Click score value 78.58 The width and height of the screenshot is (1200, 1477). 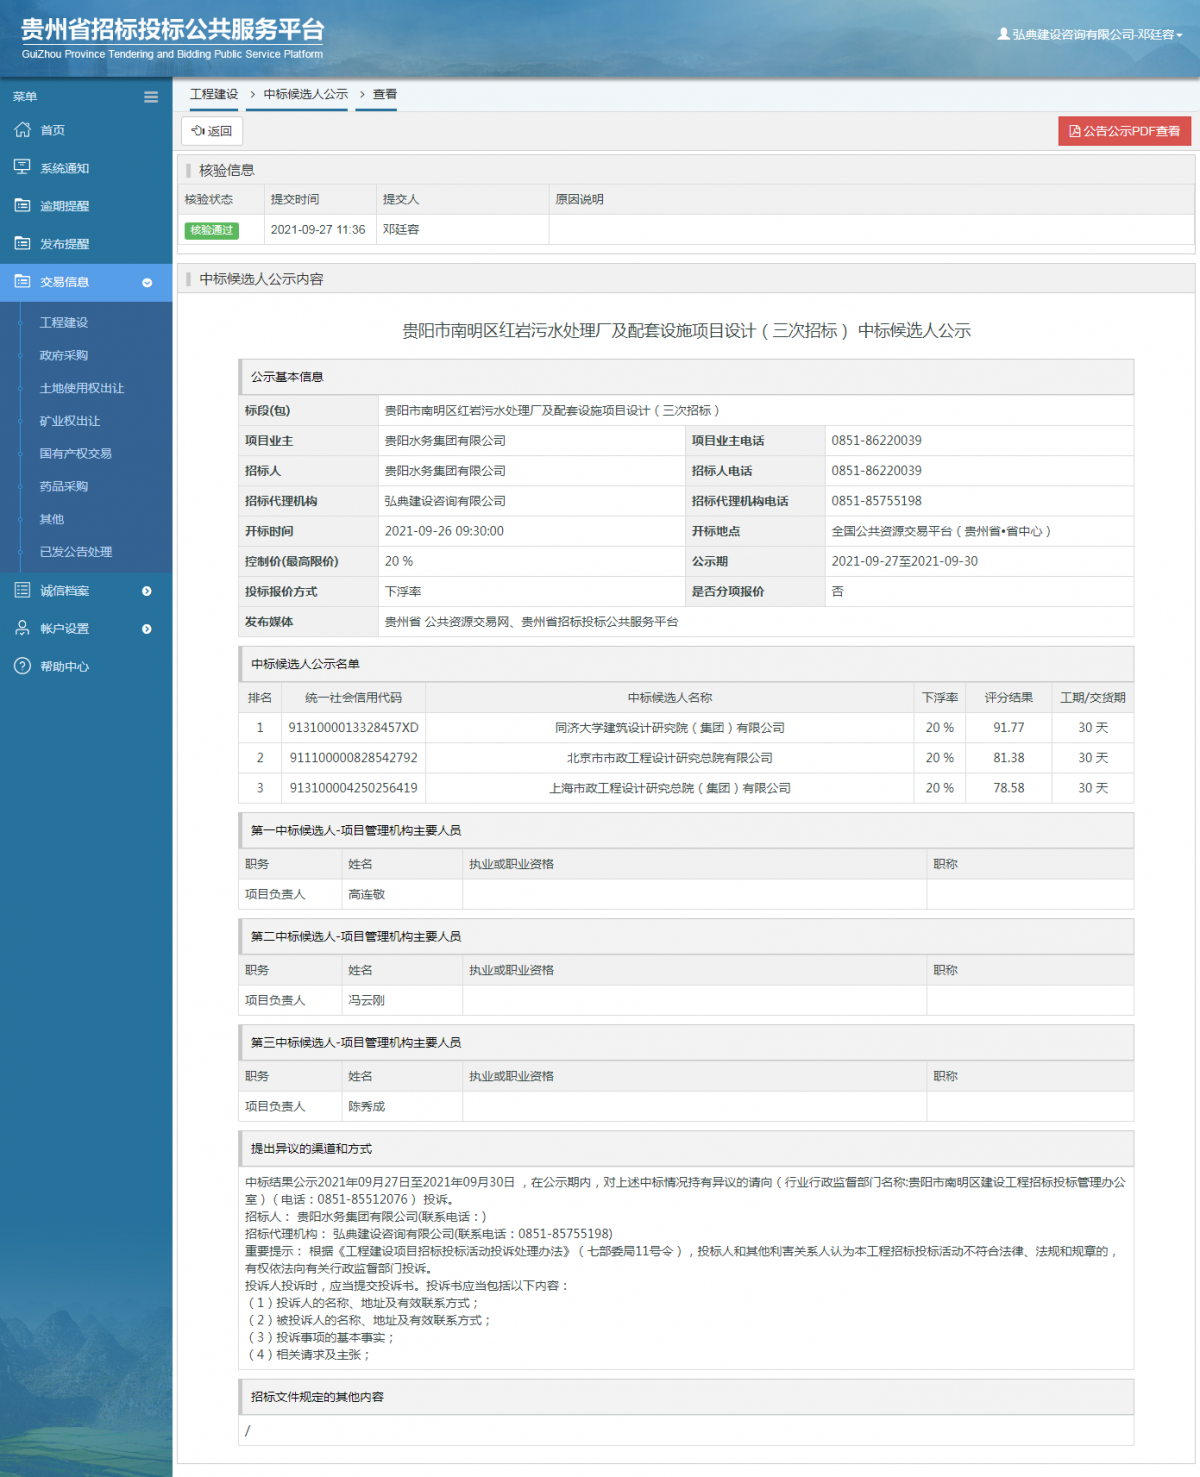click(1008, 788)
